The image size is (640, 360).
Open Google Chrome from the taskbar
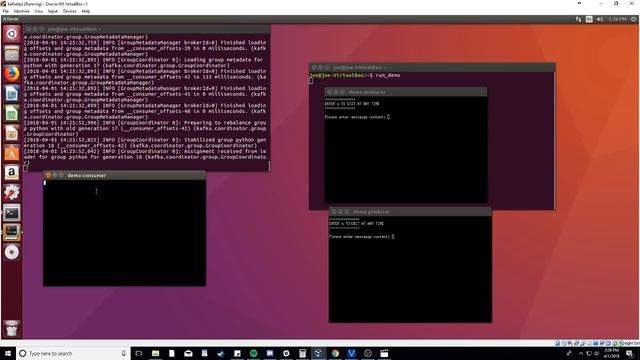tap(335, 353)
